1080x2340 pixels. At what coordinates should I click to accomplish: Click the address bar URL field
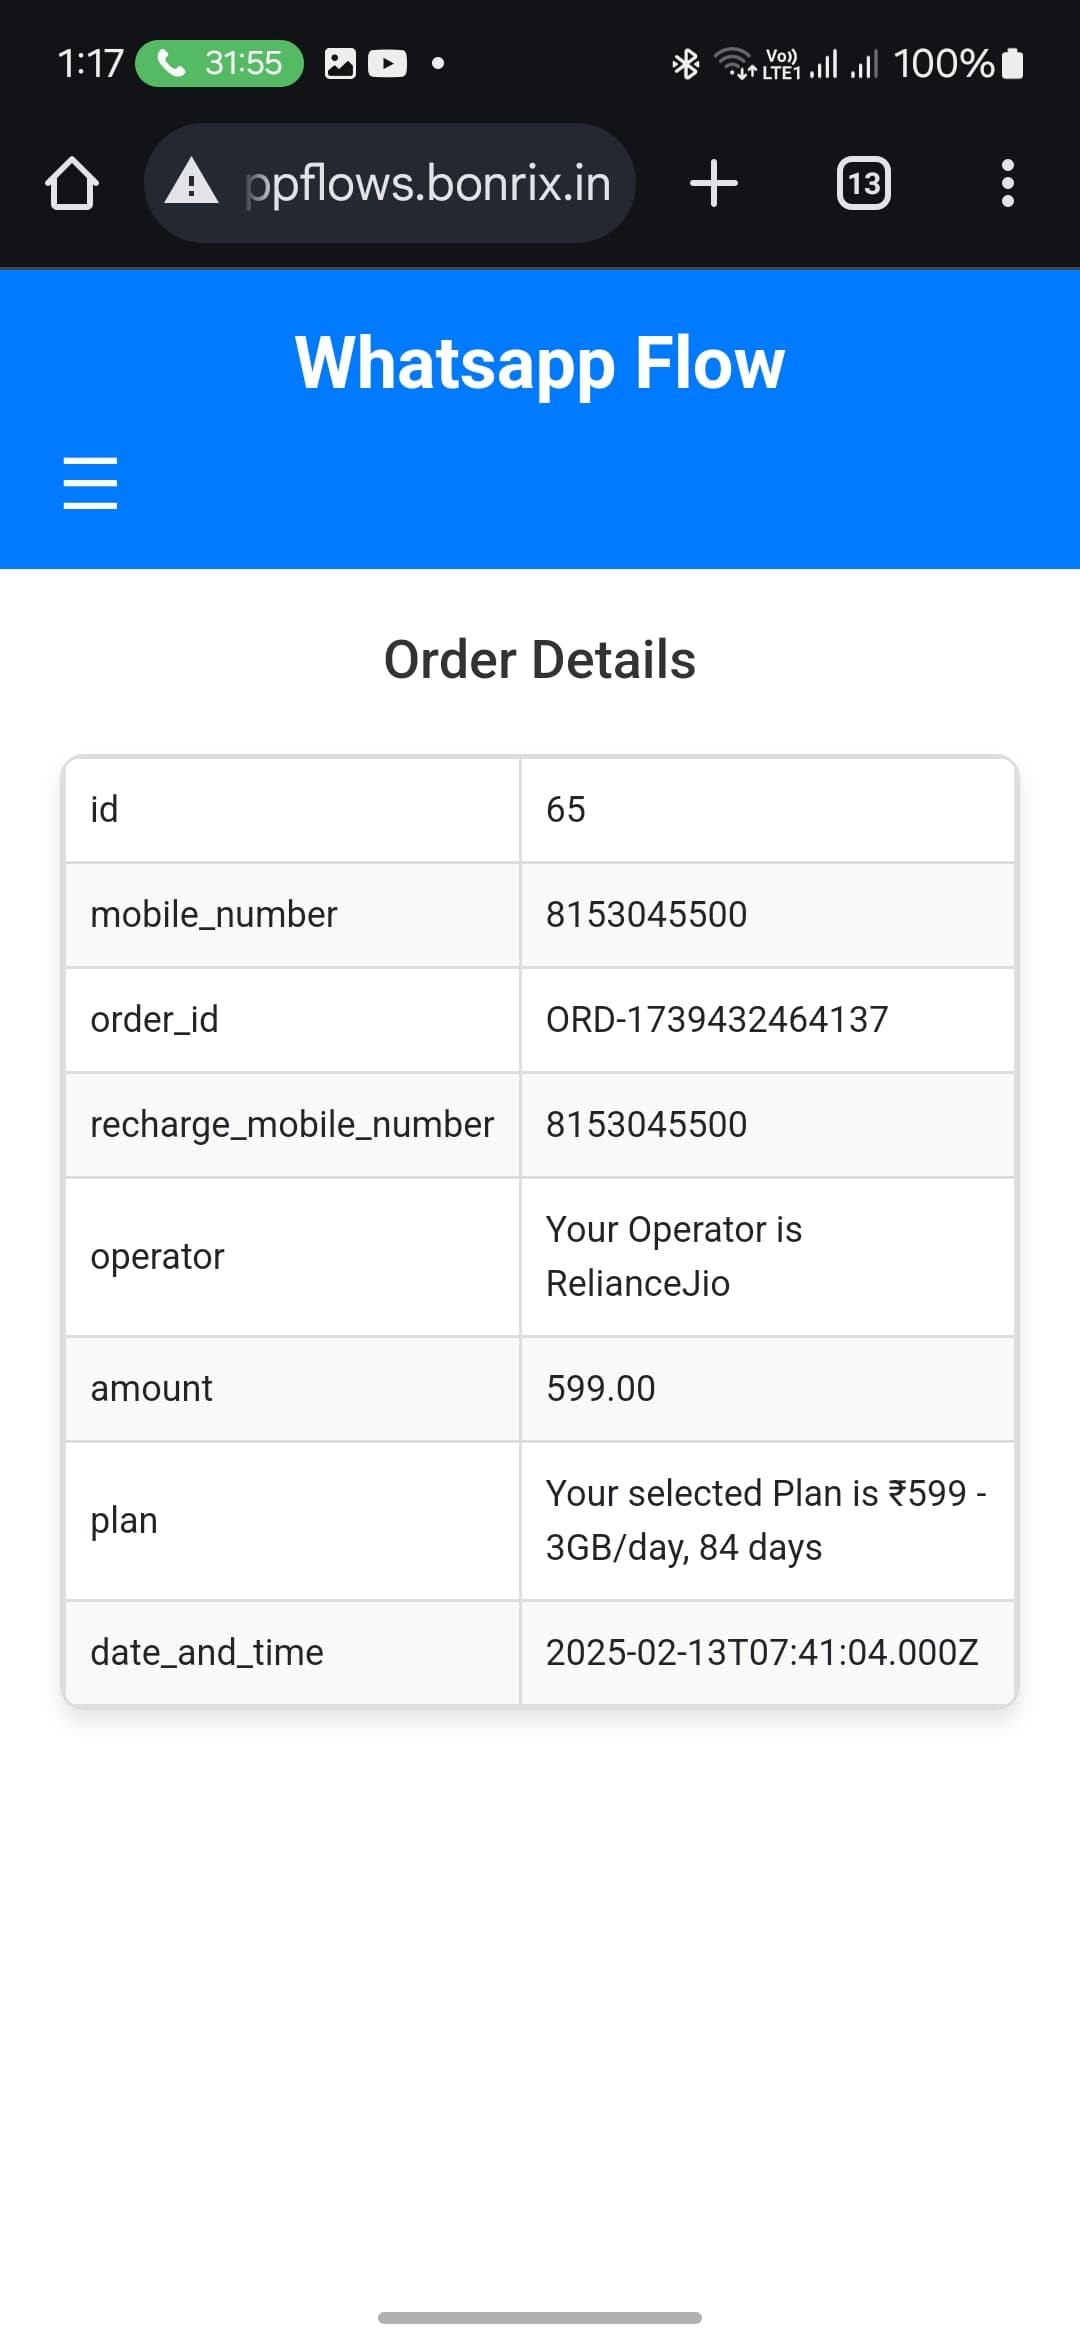(427, 184)
